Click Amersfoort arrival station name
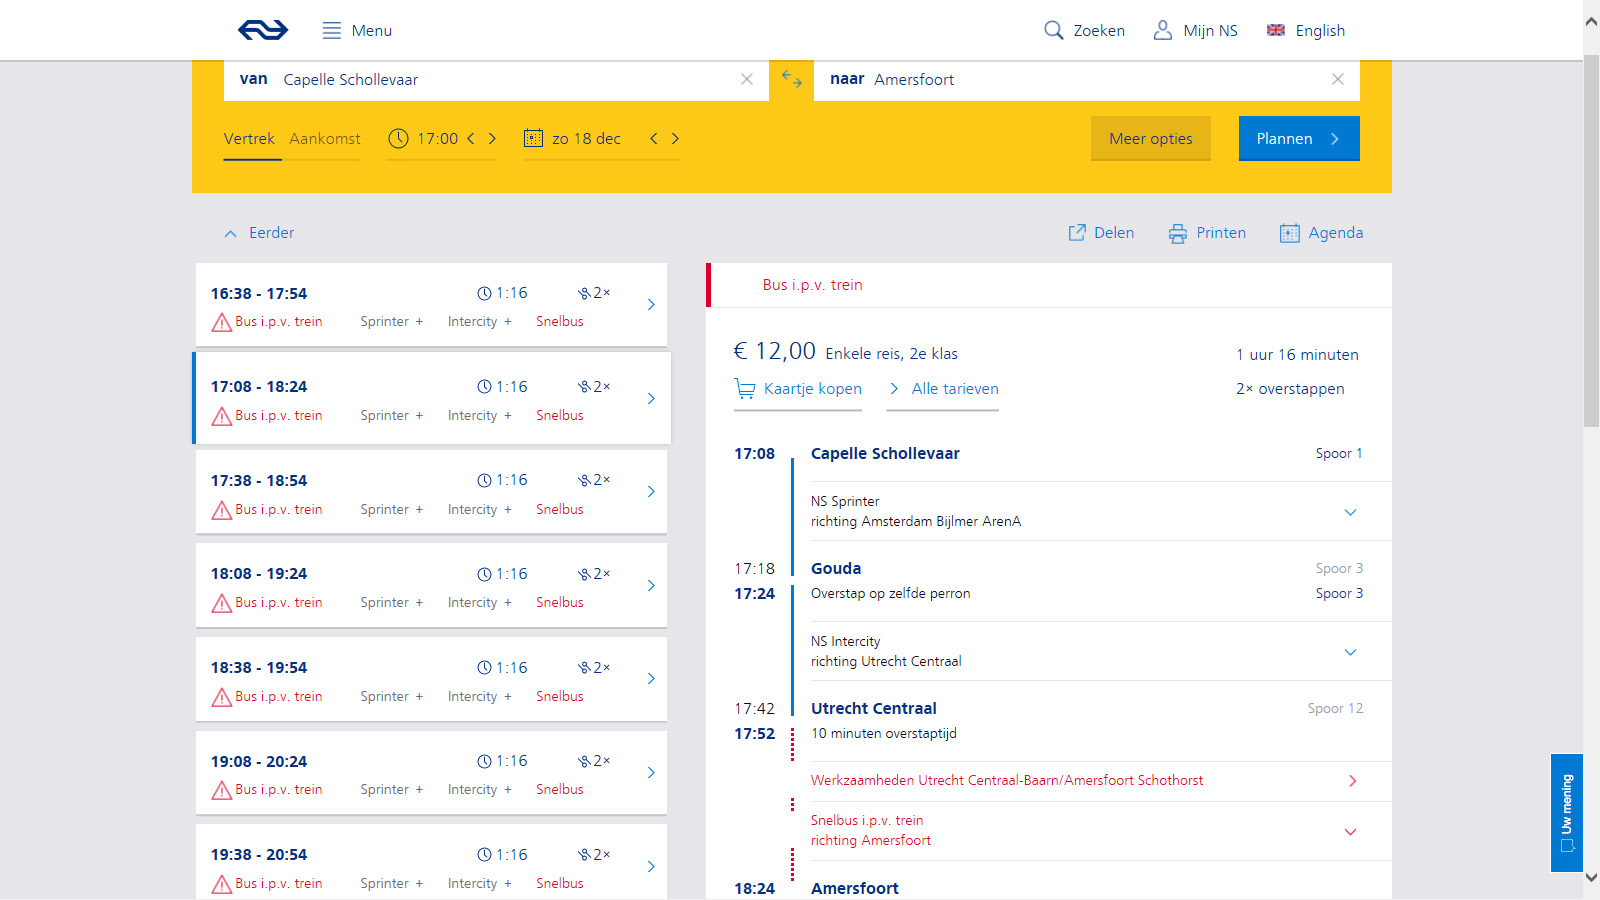The image size is (1600, 900). point(855,889)
